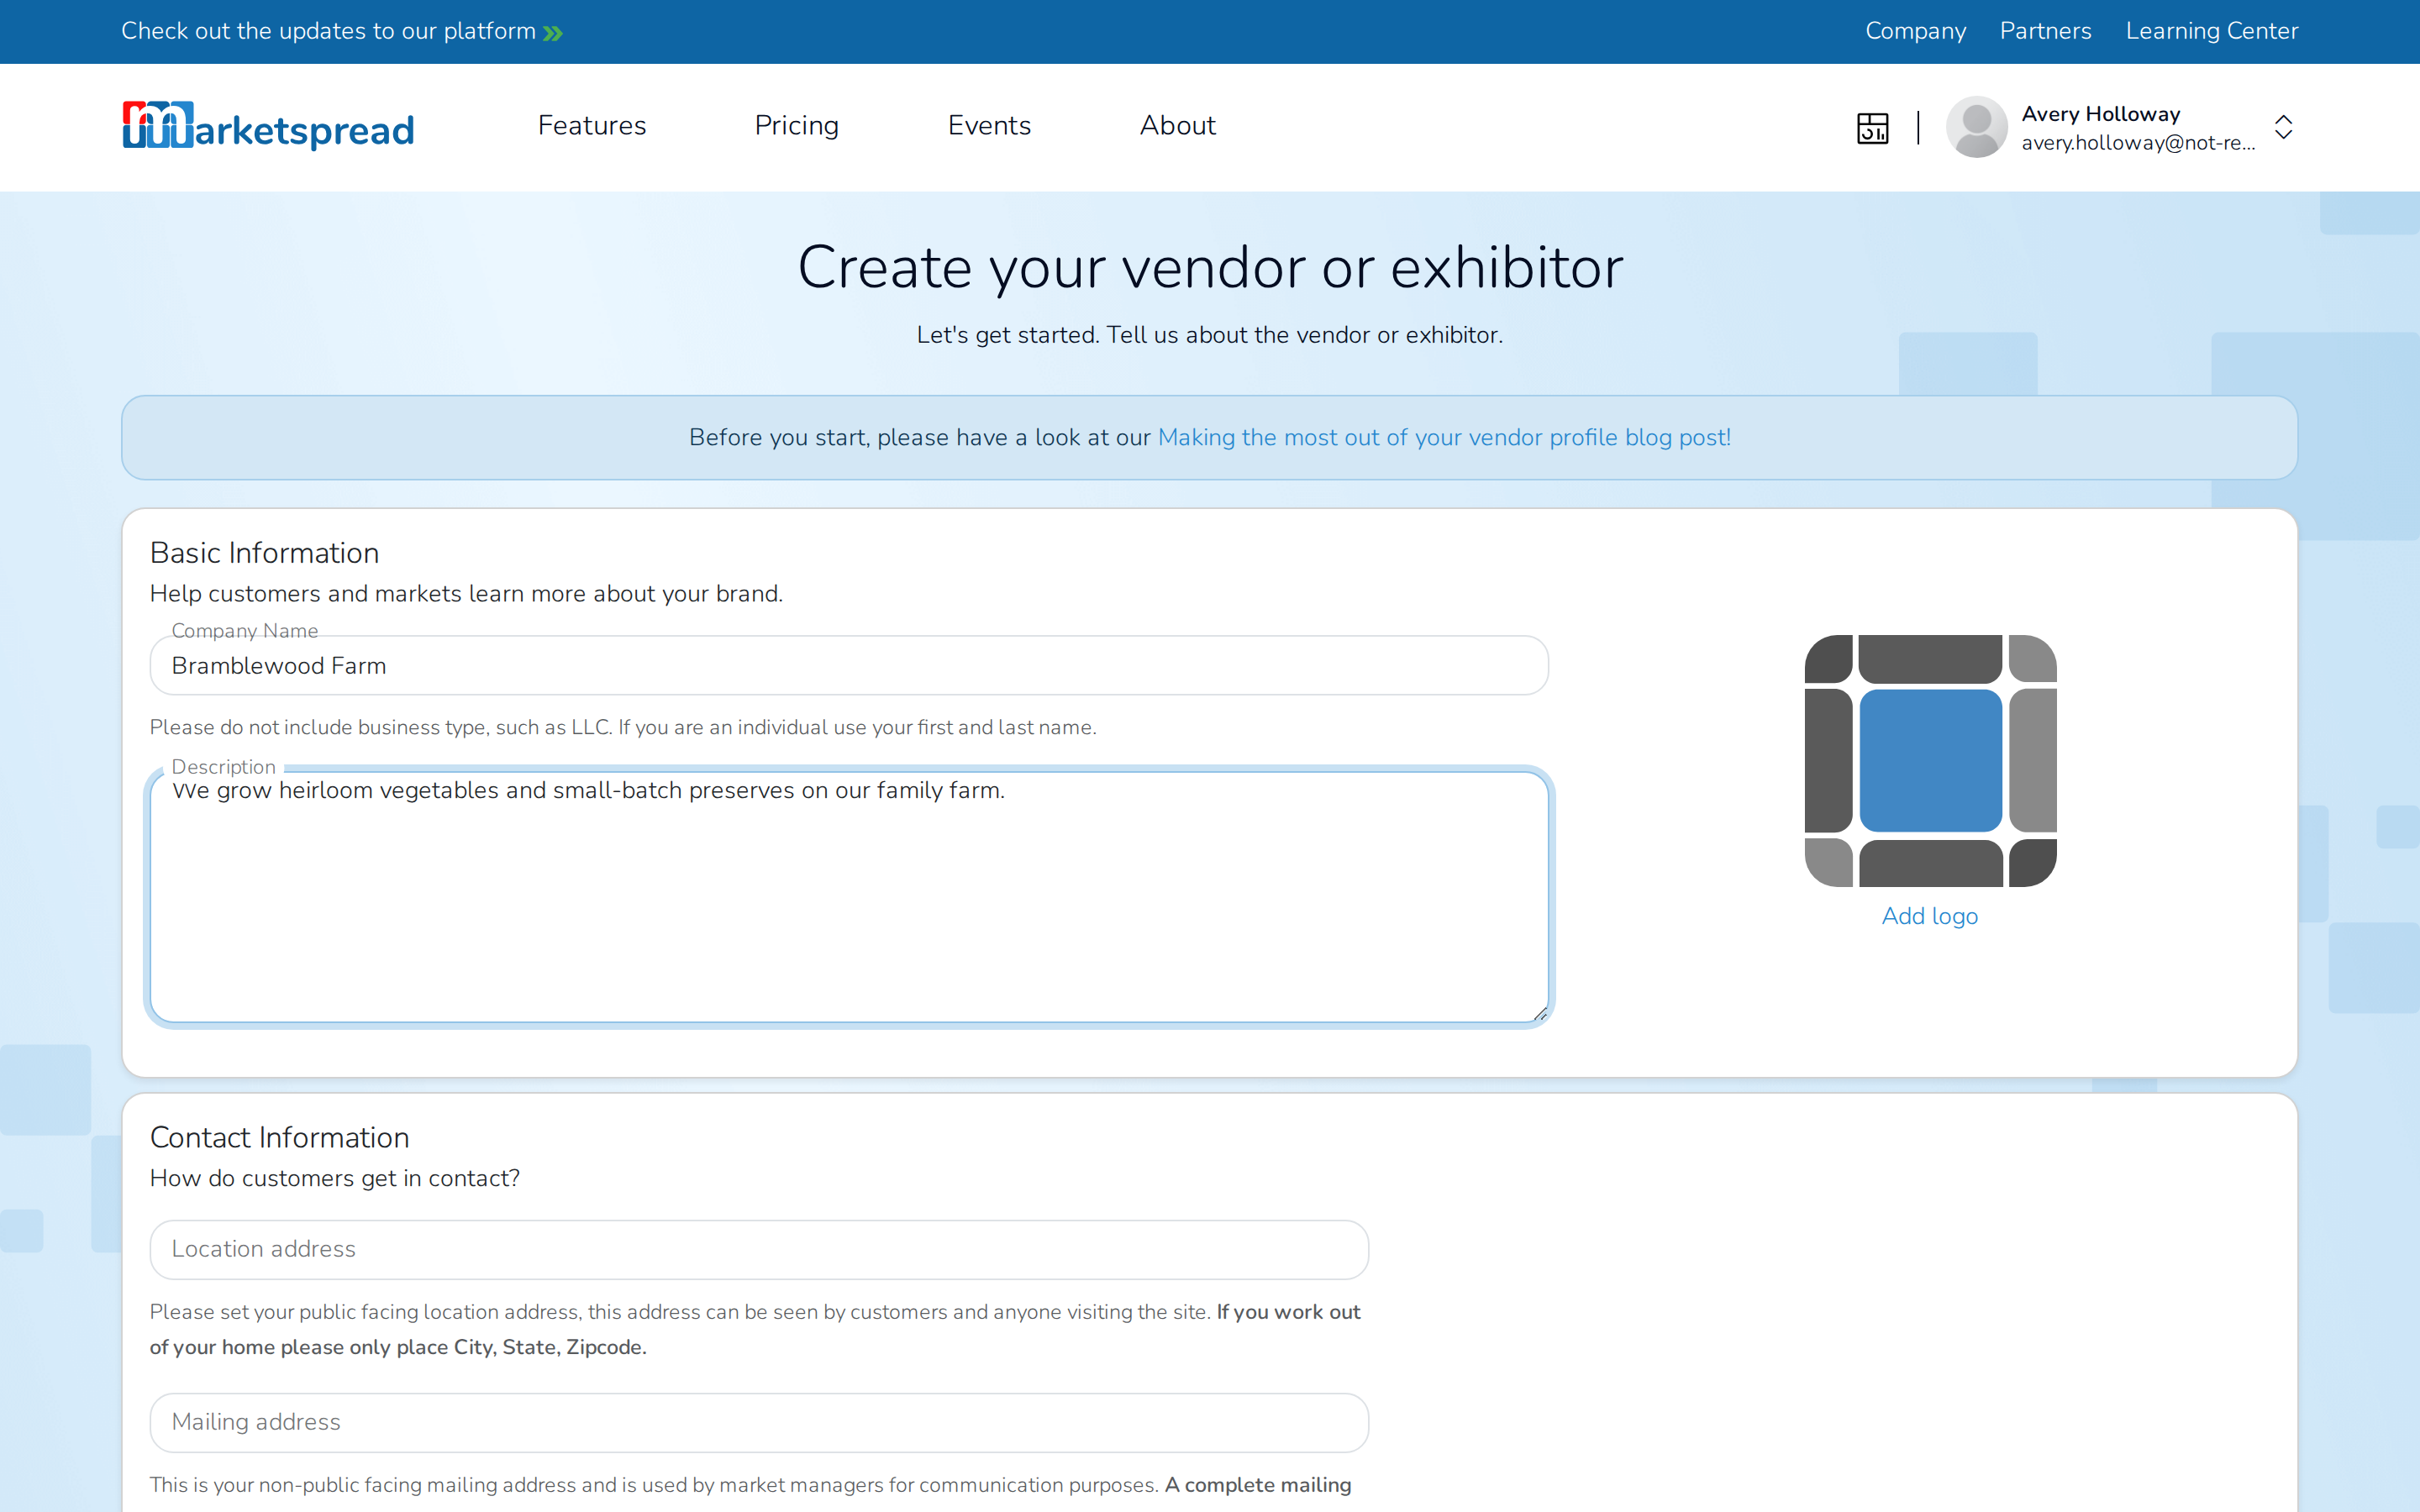Click the Company Name field
Image resolution: width=2420 pixels, height=1512 pixels.
849,666
